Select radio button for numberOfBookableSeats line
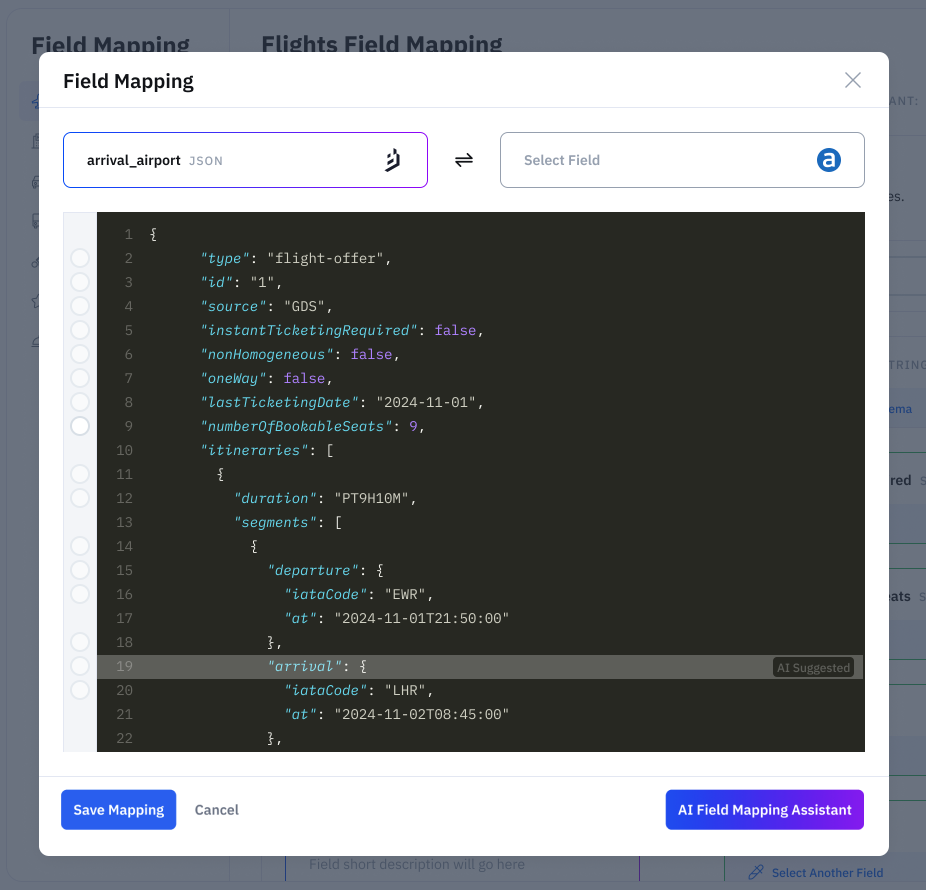926x890 pixels. (80, 426)
